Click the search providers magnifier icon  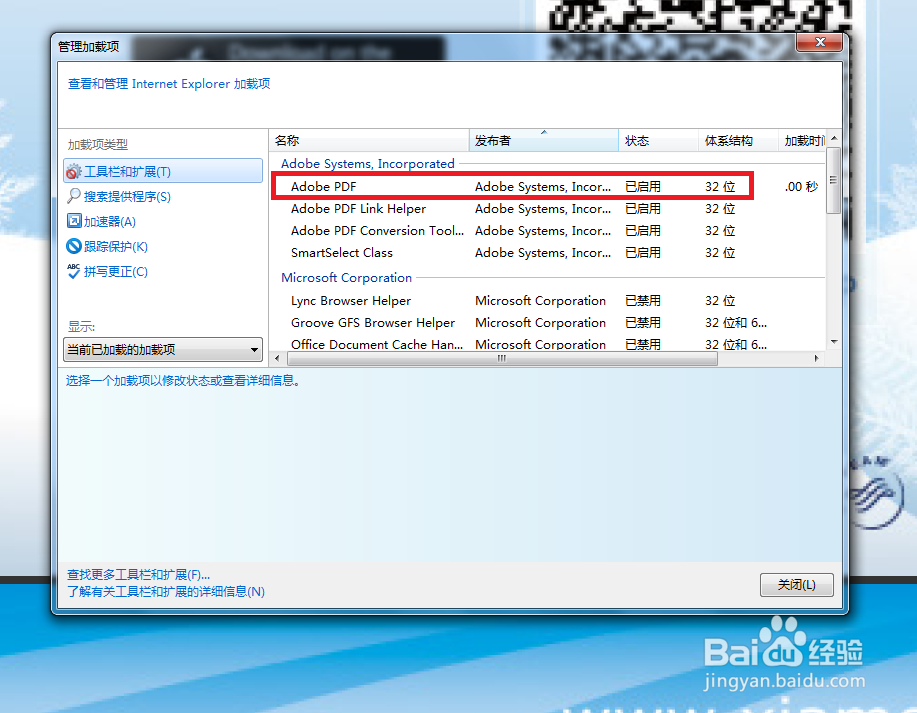click(x=73, y=196)
